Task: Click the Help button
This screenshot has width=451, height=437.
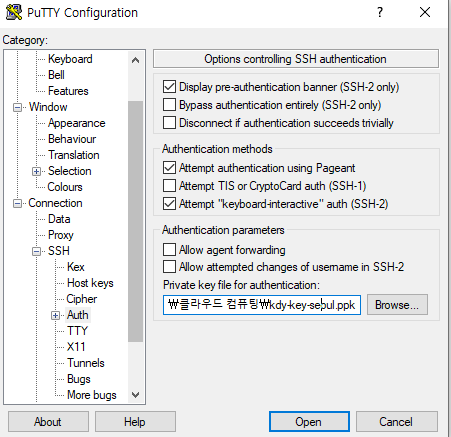Action: pyautogui.click(x=135, y=422)
